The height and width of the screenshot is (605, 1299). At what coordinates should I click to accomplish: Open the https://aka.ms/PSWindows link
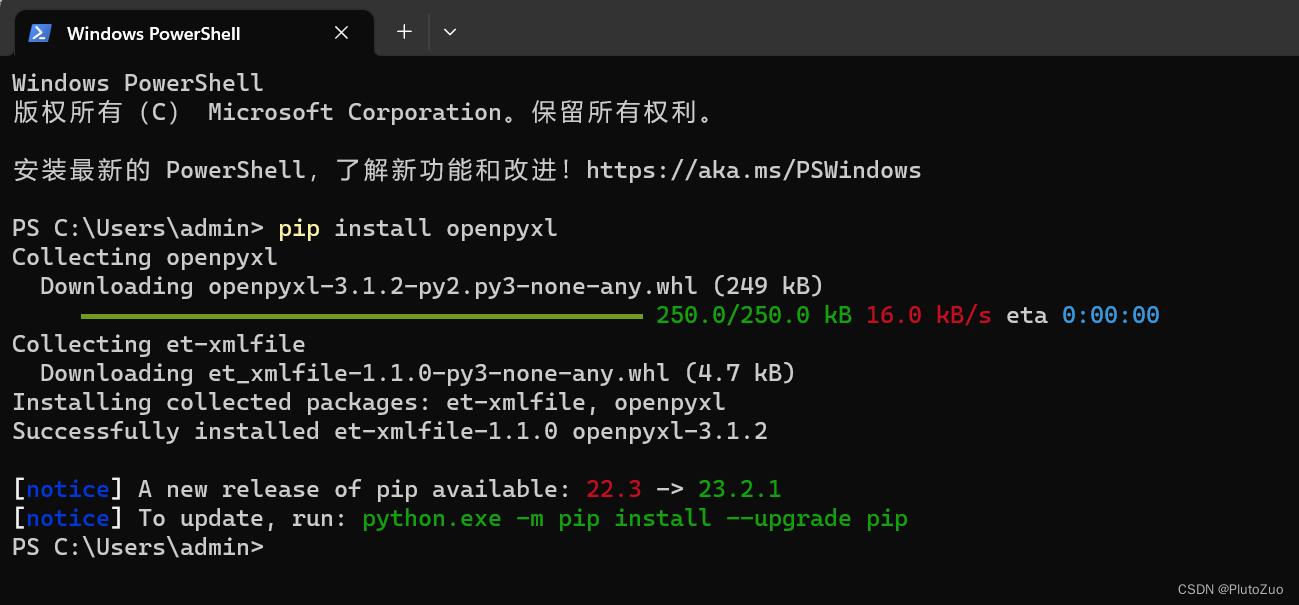coord(753,170)
